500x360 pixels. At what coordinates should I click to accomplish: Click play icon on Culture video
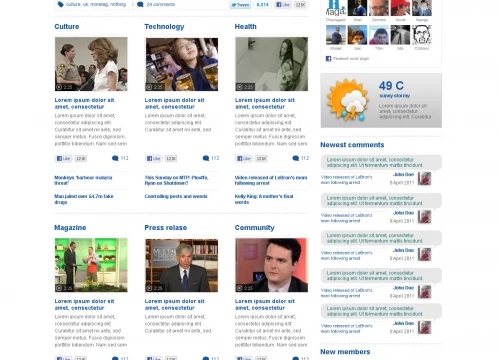pyautogui.click(x=59, y=87)
